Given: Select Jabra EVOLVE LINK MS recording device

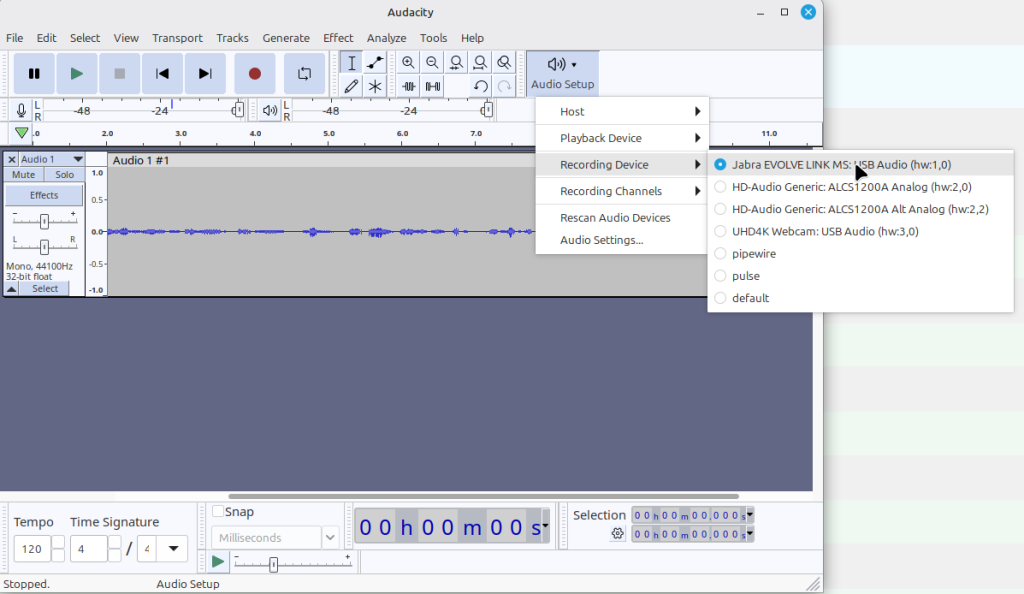Looking at the screenshot, I should pyautogui.click(x=861, y=164).
